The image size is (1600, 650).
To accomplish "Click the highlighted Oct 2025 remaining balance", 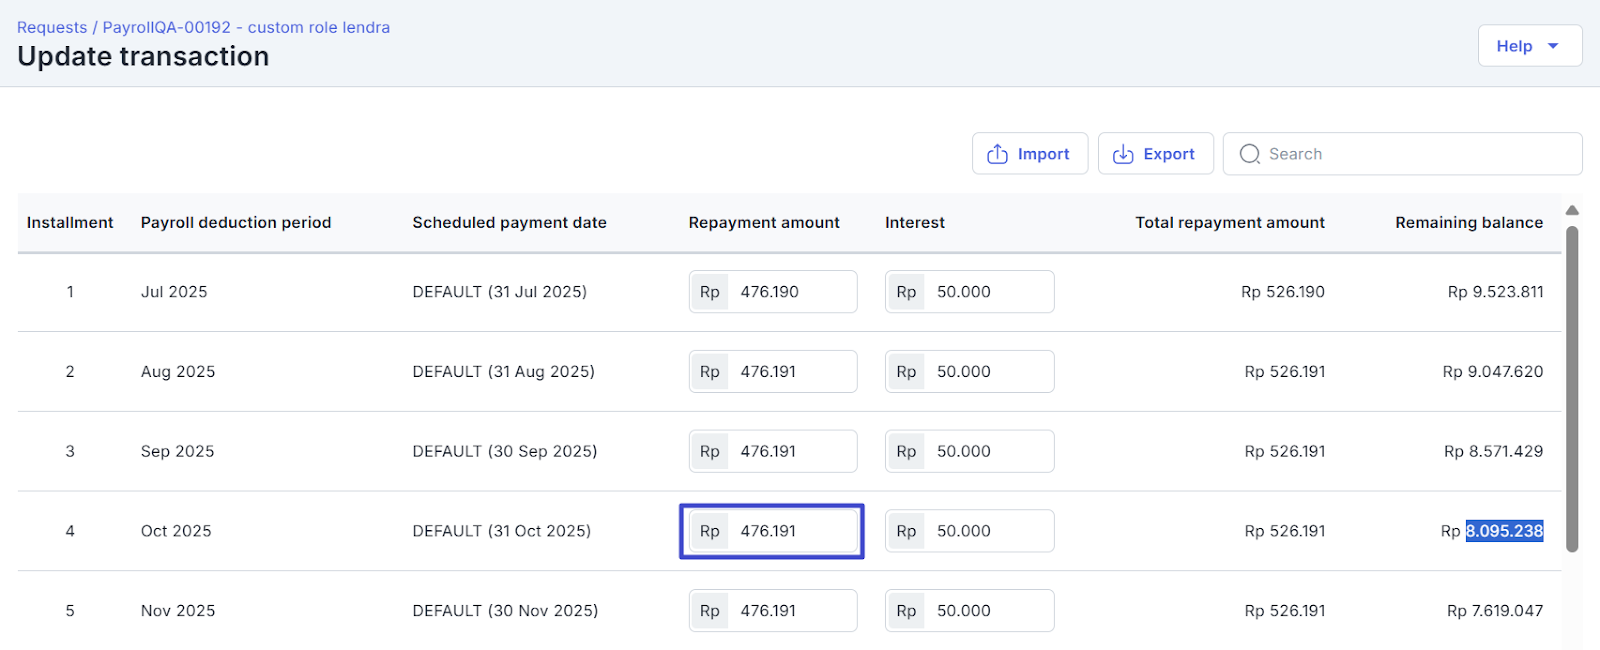I will pyautogui.click(x=1504, y=531).
